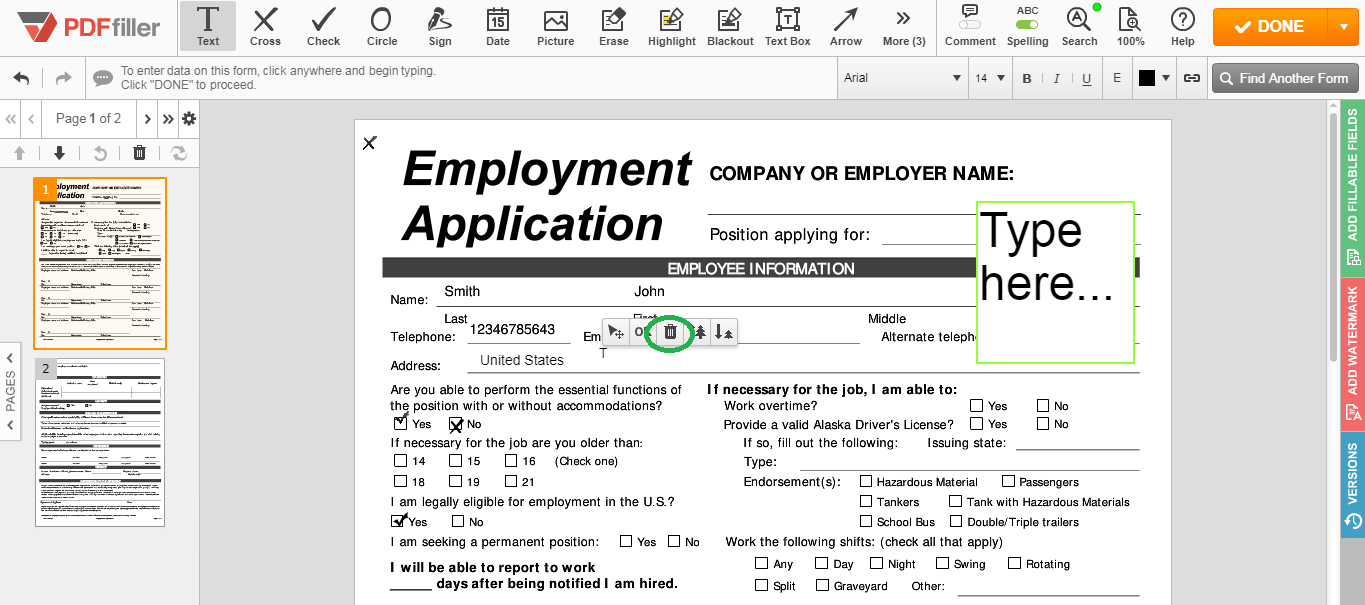Open the ADD WATERMARK tab

(1353, 353)
